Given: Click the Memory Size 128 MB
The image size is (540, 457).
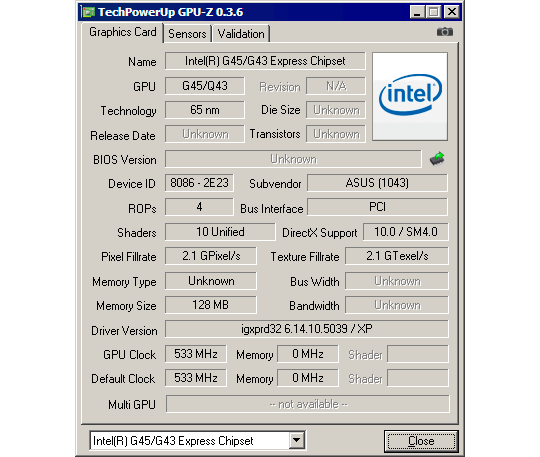Looking at the screenshot, I should [x=211, y=305].
